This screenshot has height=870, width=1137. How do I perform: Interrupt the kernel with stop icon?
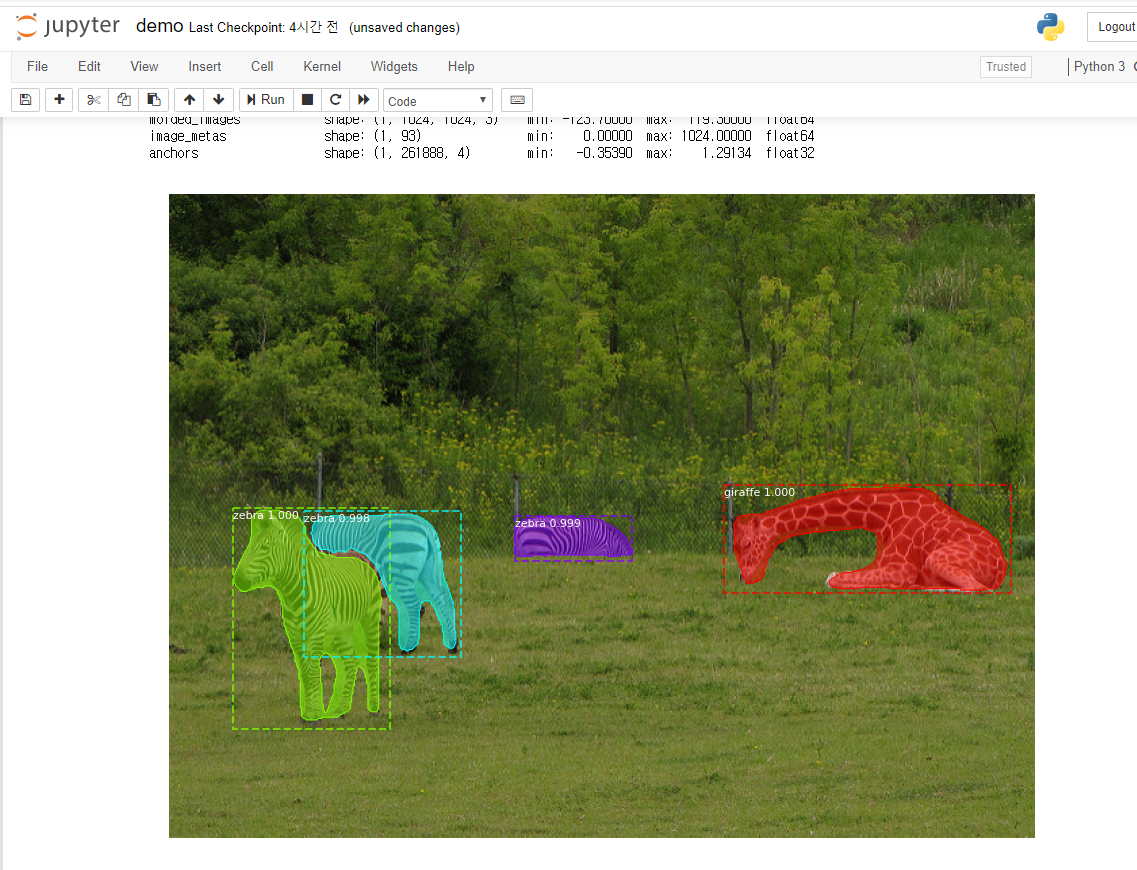[x=307, y=99]
